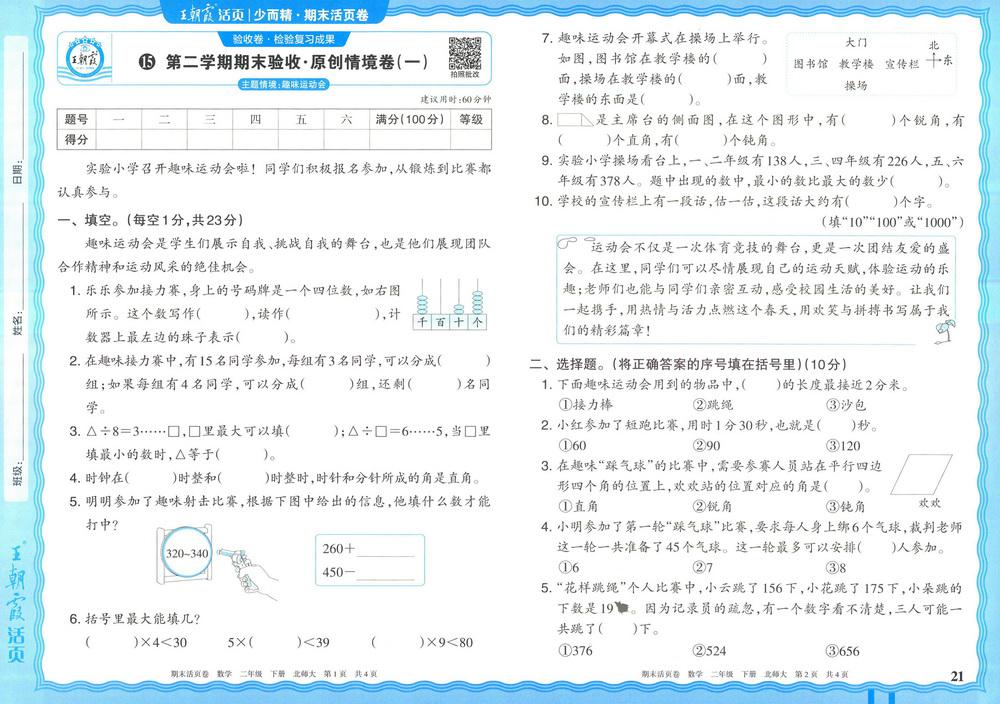Click the 千 label under the abacus
This screenshot has width=1000, height=704.
[x=422, y=322]
